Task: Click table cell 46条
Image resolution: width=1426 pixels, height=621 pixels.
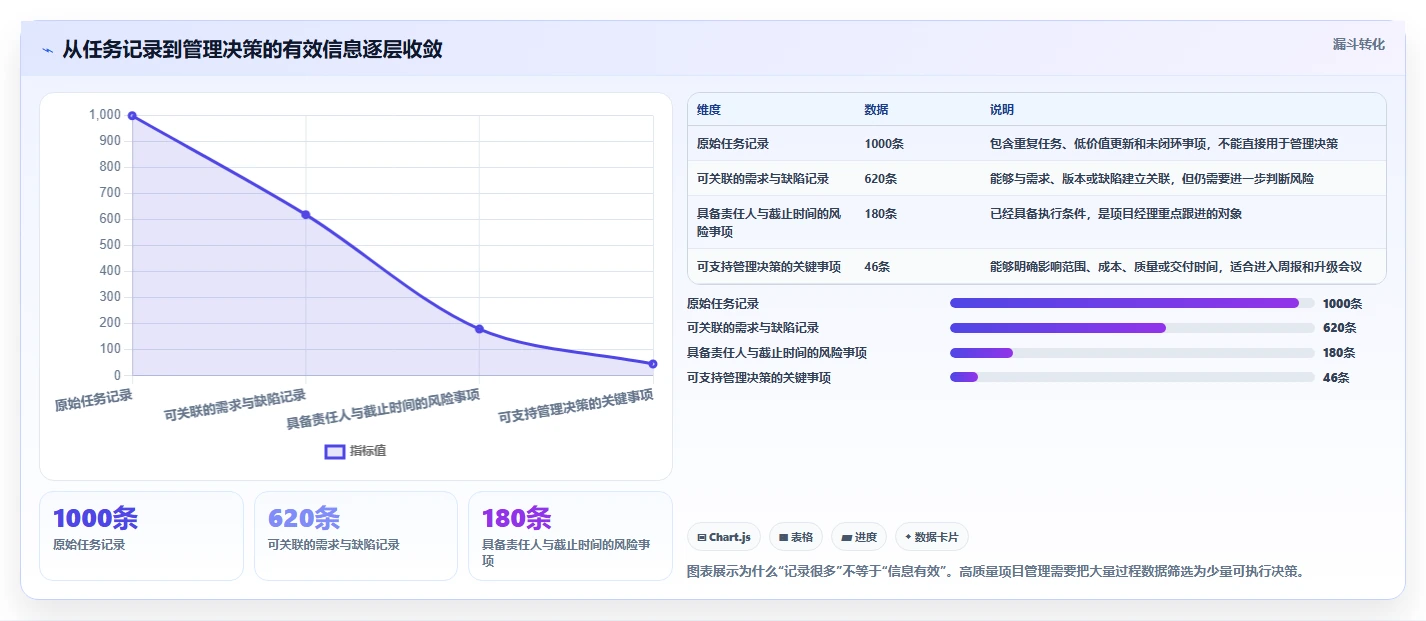Action: [x=877, y=267]
